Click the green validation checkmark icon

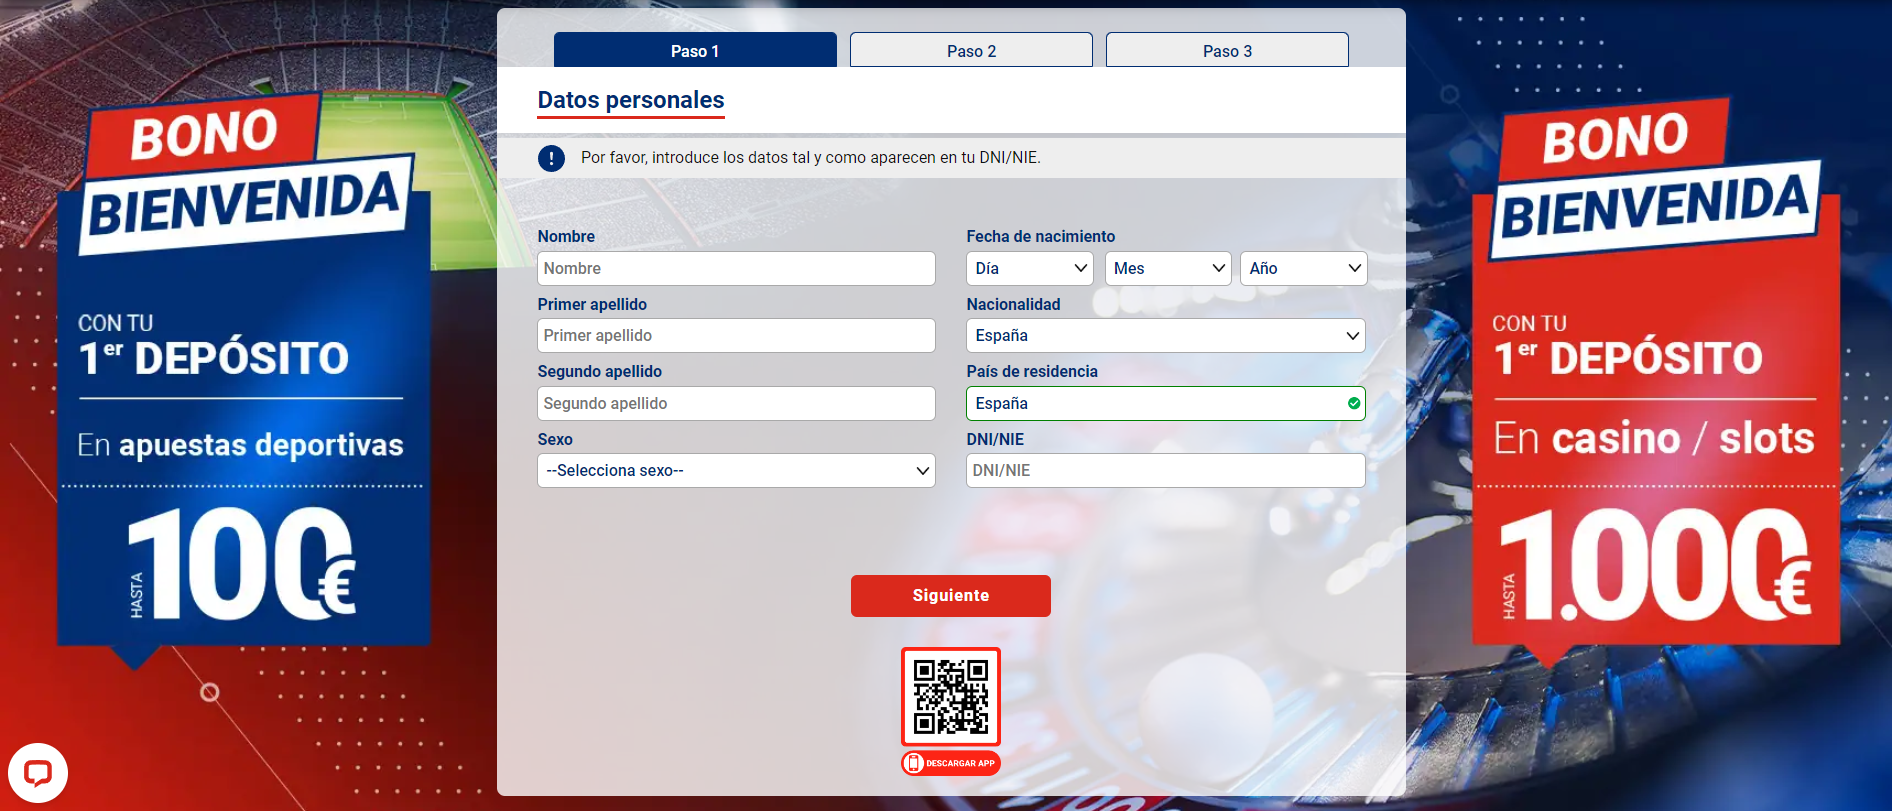(1353, 403)
